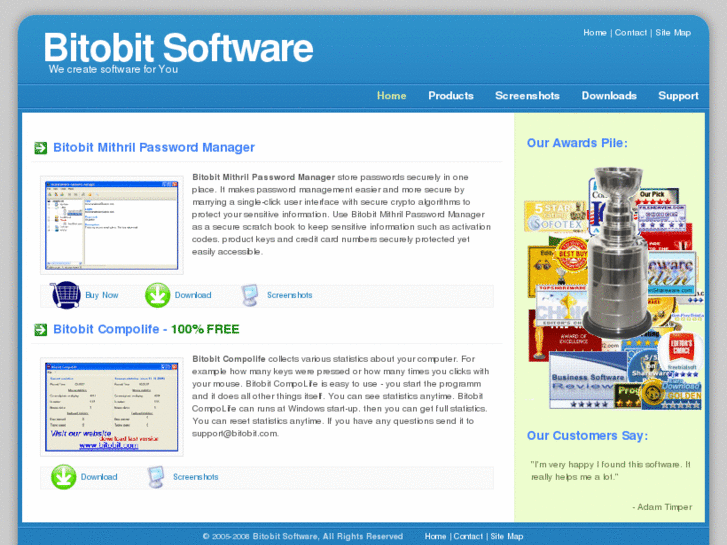Click Home link in top-right header

tap(595, 32)
